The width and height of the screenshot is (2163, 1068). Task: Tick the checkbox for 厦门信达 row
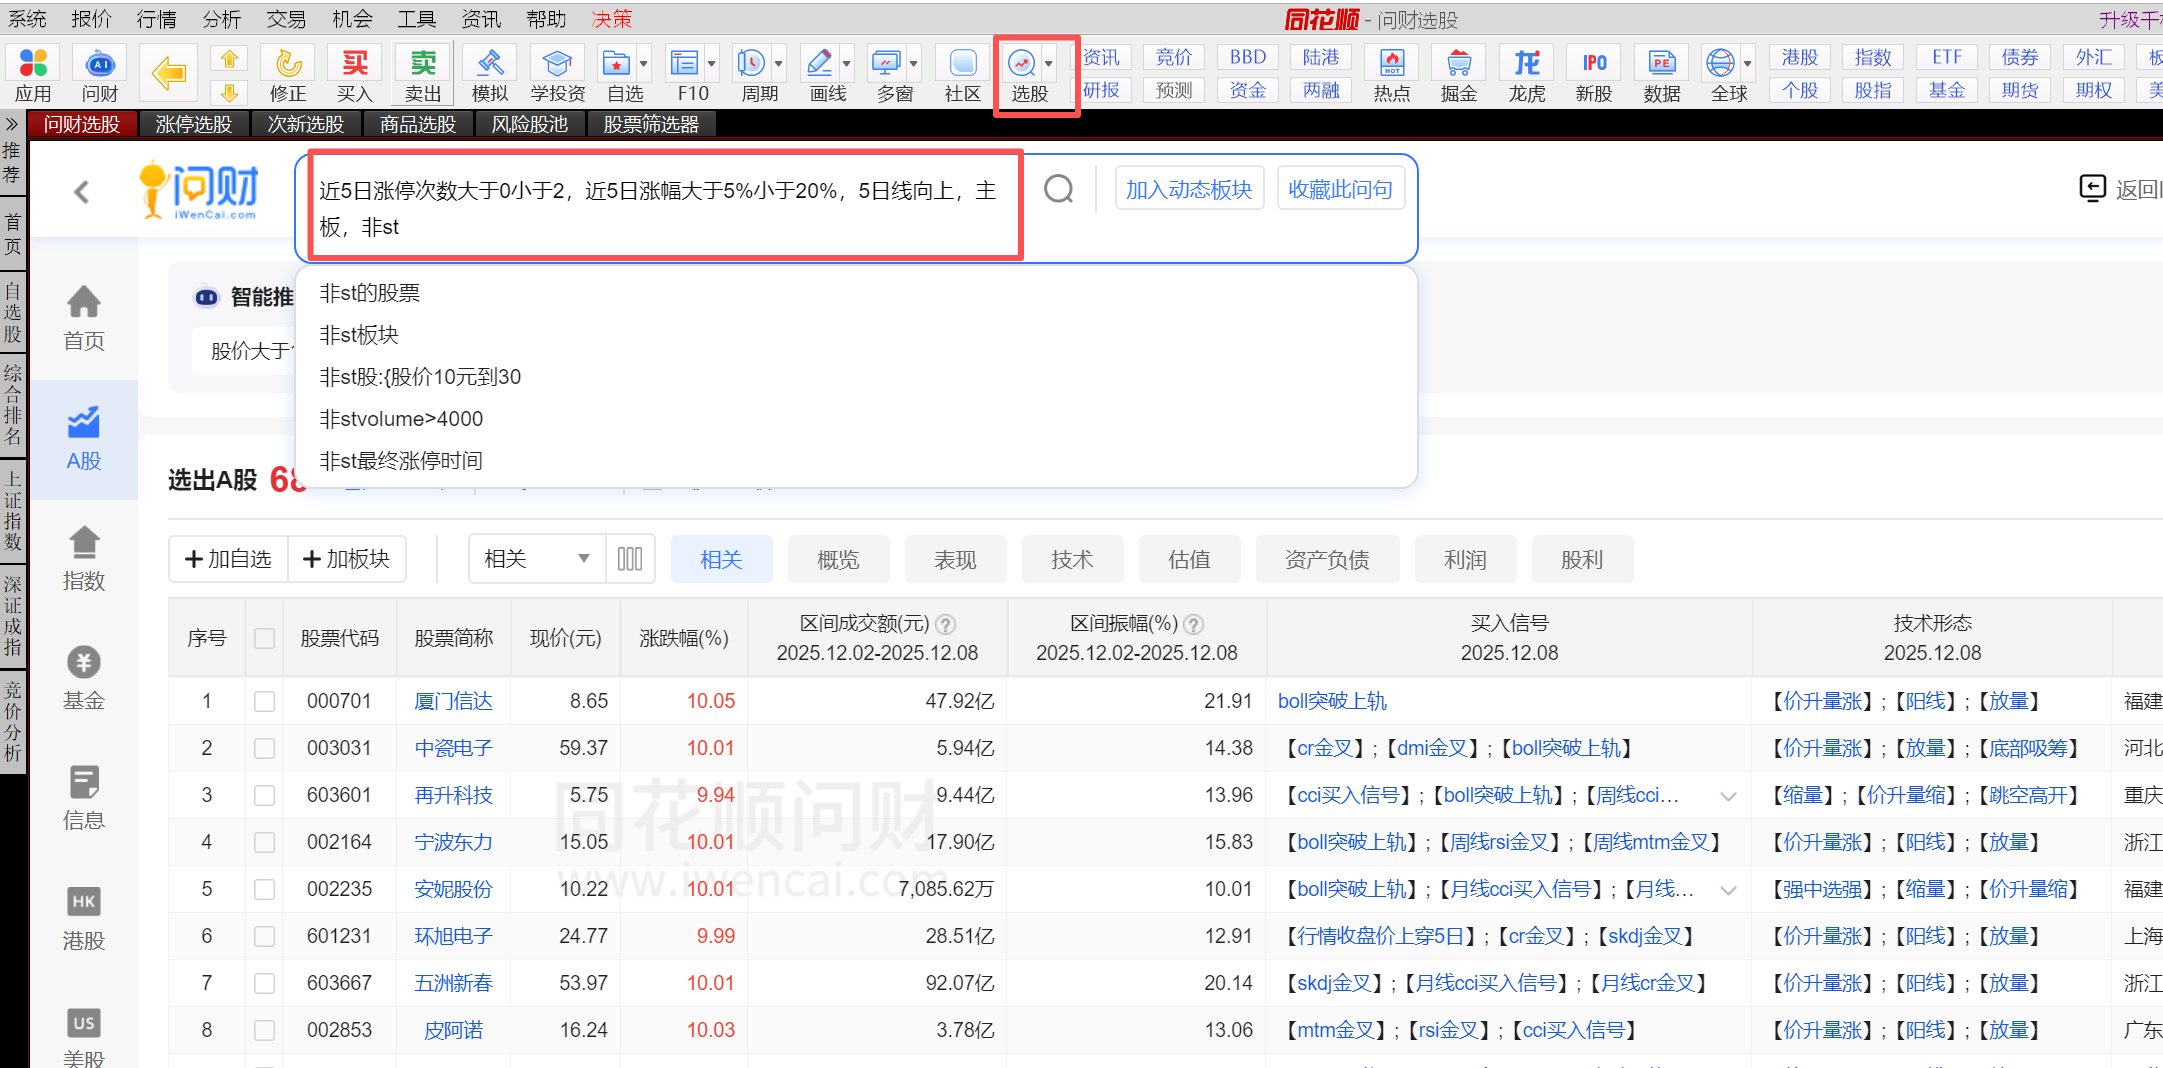click(264, 701)
